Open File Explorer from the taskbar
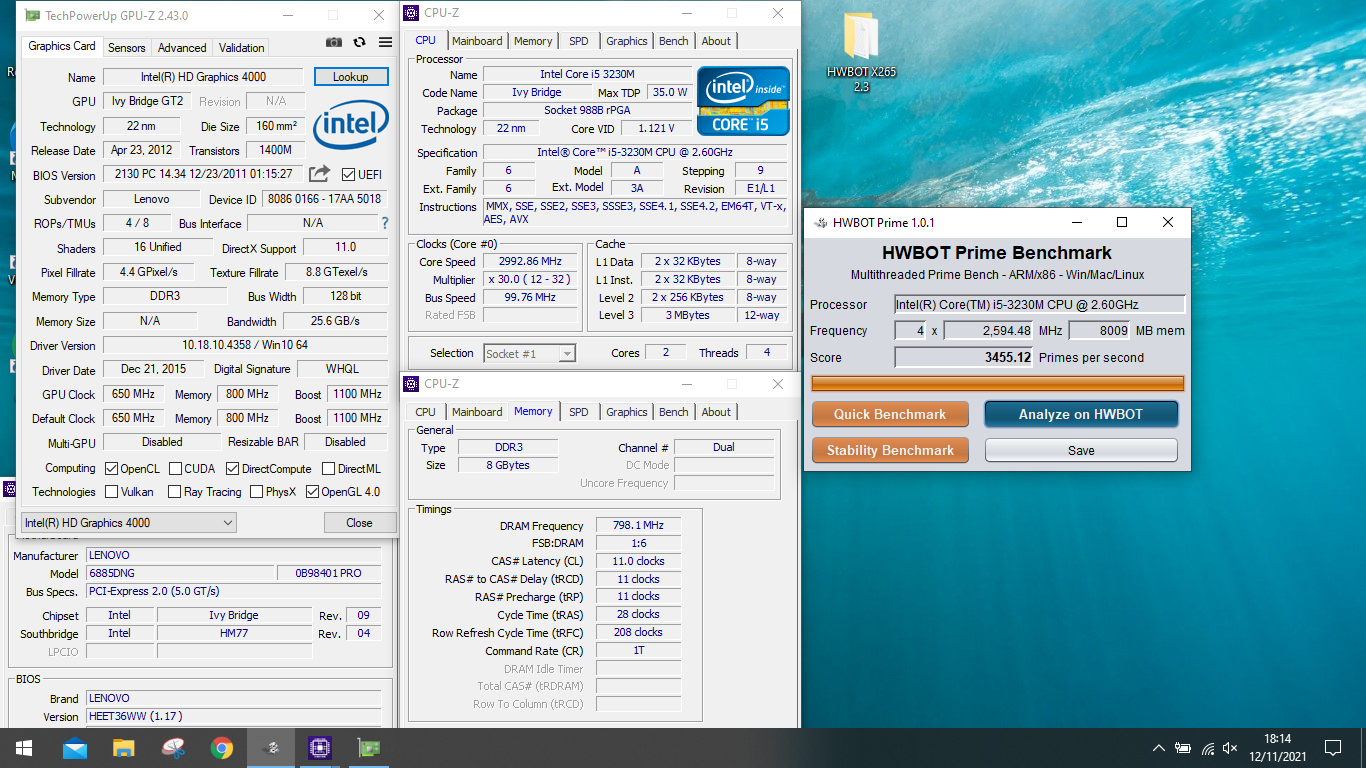Image resolution: width=1366 pixels, height=768 pixels. tap(123, 747)
